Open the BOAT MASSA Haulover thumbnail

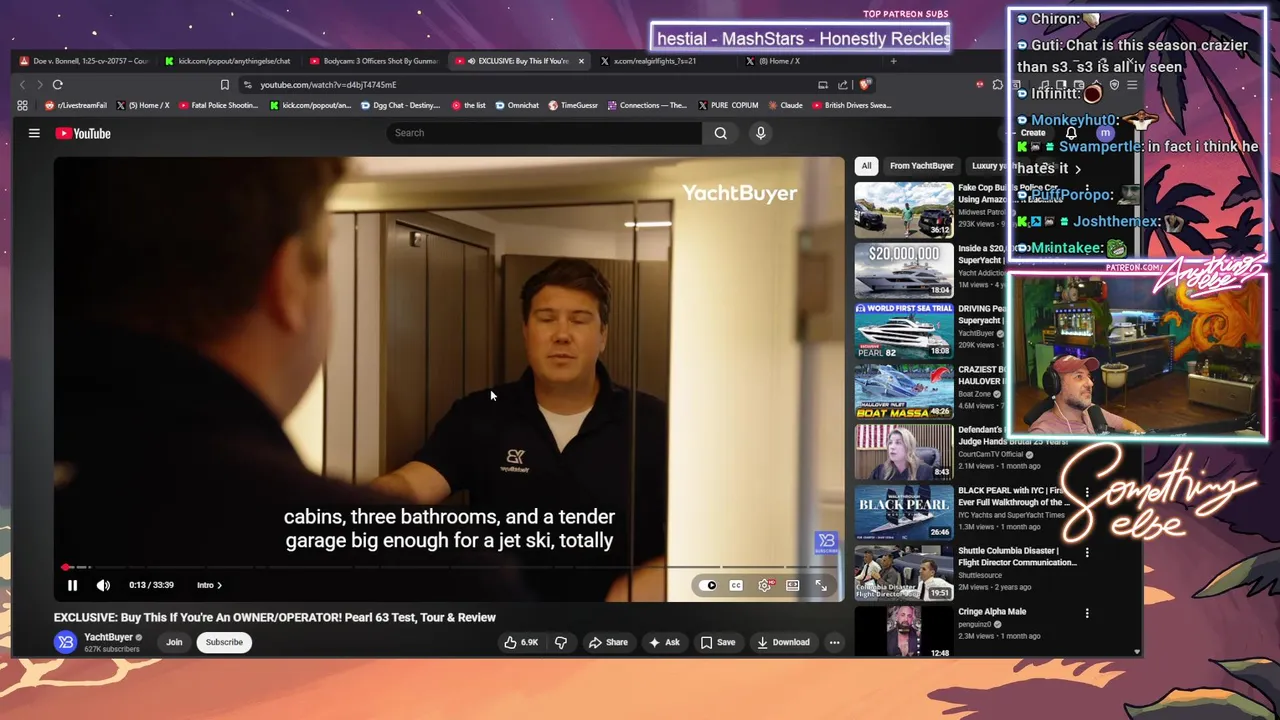click(x=904, y=391)
